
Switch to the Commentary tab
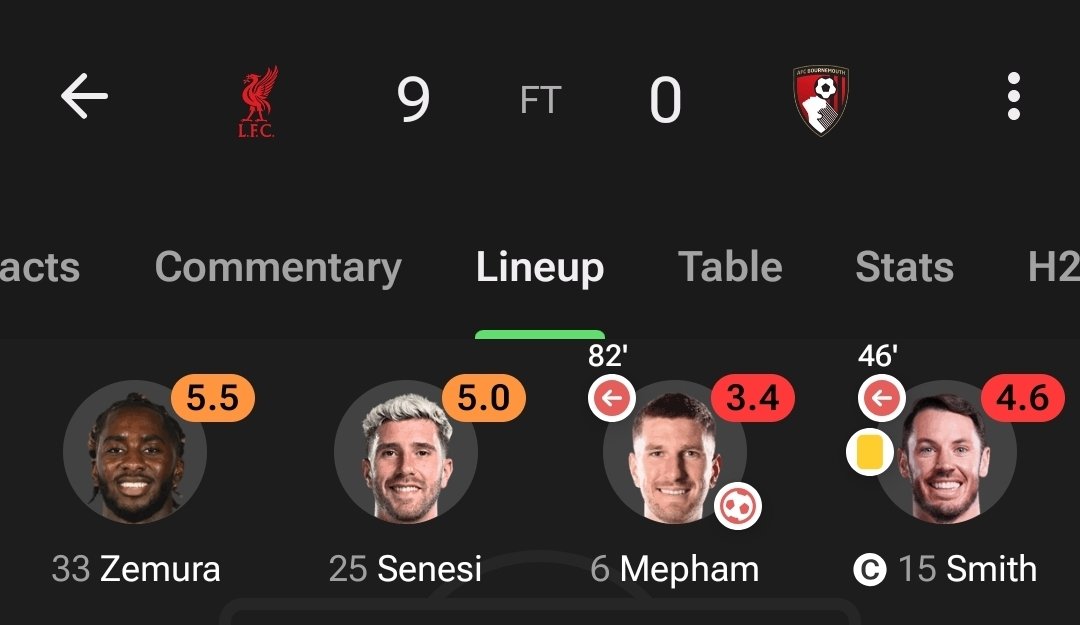click(278, 267)
